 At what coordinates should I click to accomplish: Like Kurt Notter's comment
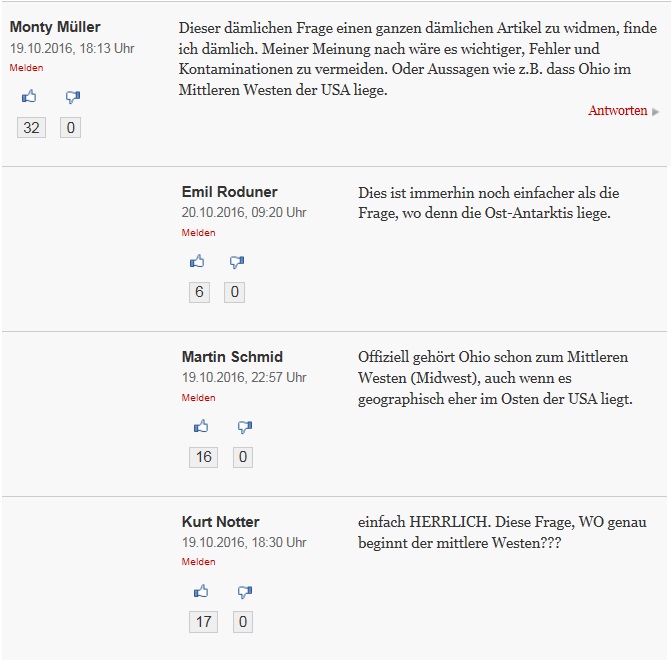pyautogui.click(x=201, y=592)
